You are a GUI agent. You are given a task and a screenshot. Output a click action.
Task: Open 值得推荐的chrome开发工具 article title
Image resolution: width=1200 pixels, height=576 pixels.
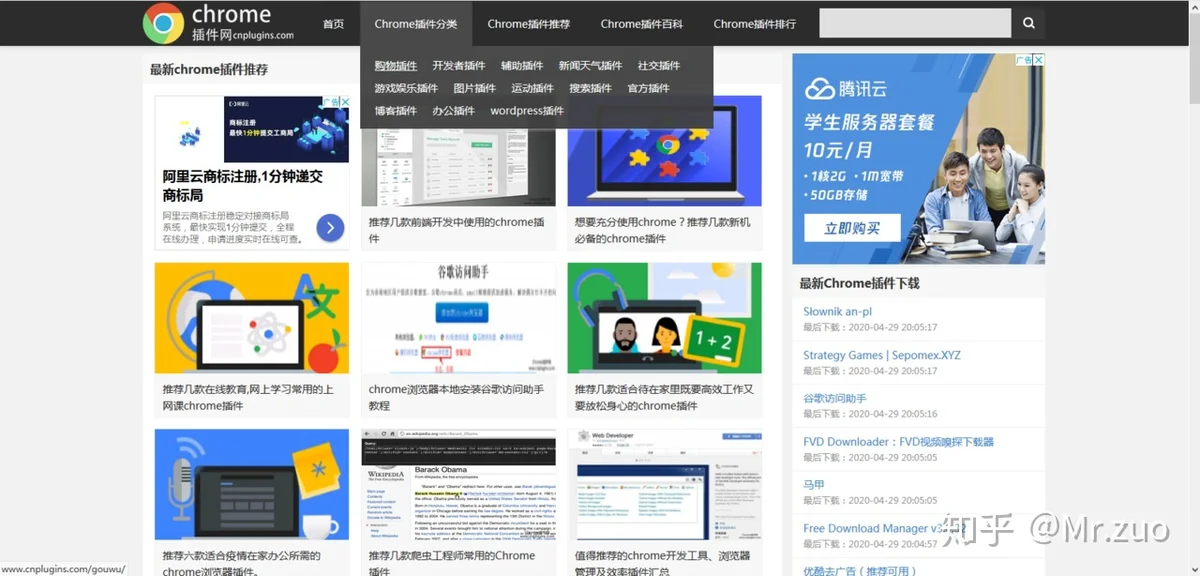pyautogui.click(x=662, y=564)
